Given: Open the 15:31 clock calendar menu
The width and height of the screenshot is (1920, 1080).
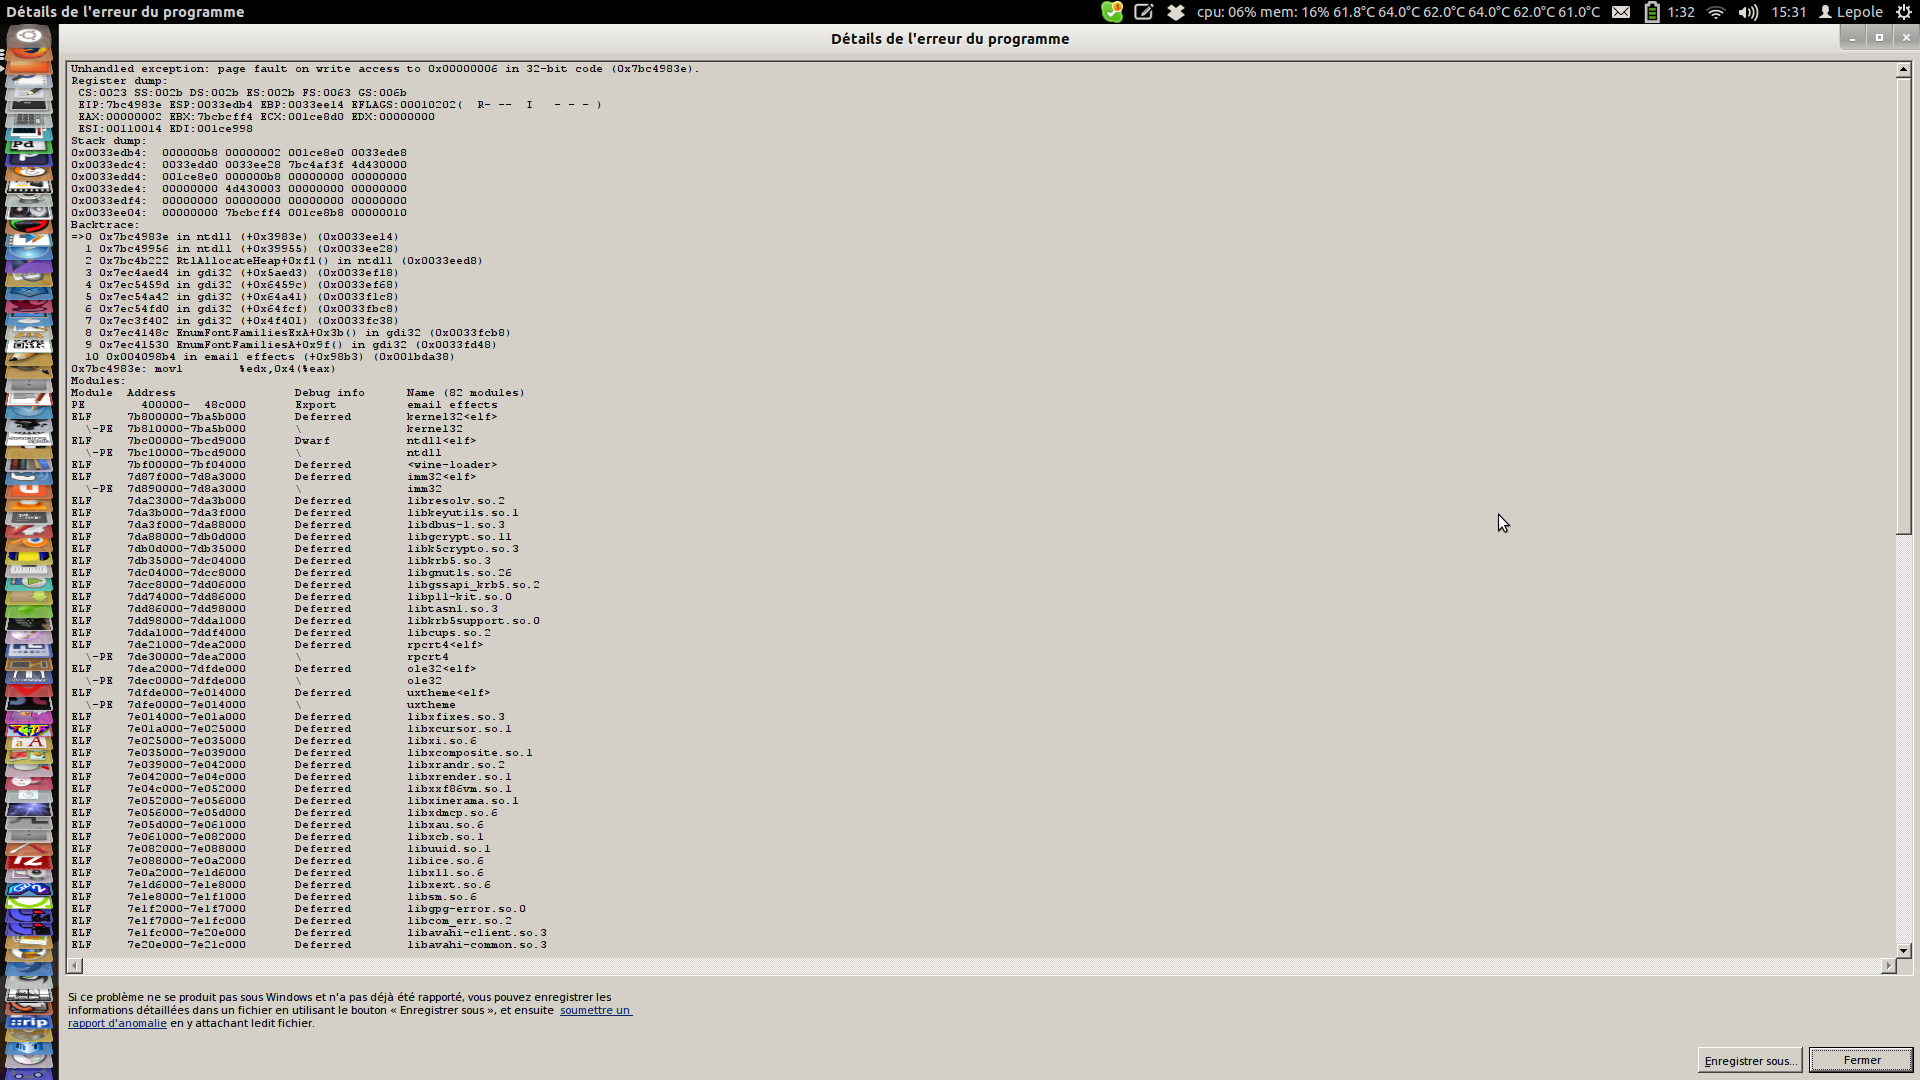Looking at the screenshot, I should 1788,12.
